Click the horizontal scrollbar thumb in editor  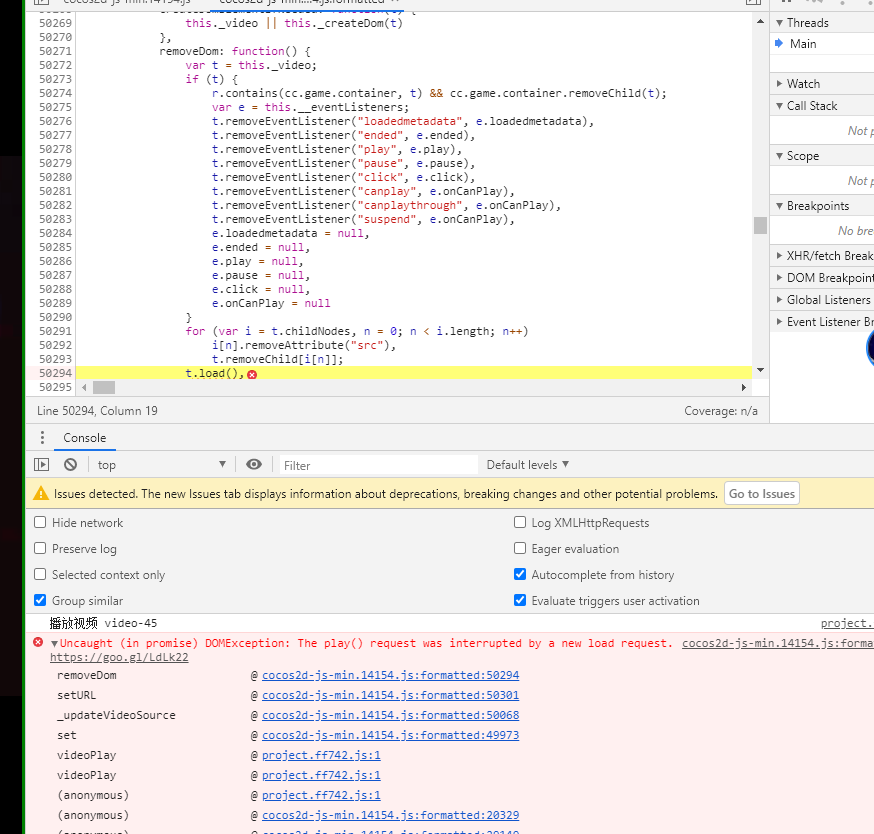click(x=104, y=387)
